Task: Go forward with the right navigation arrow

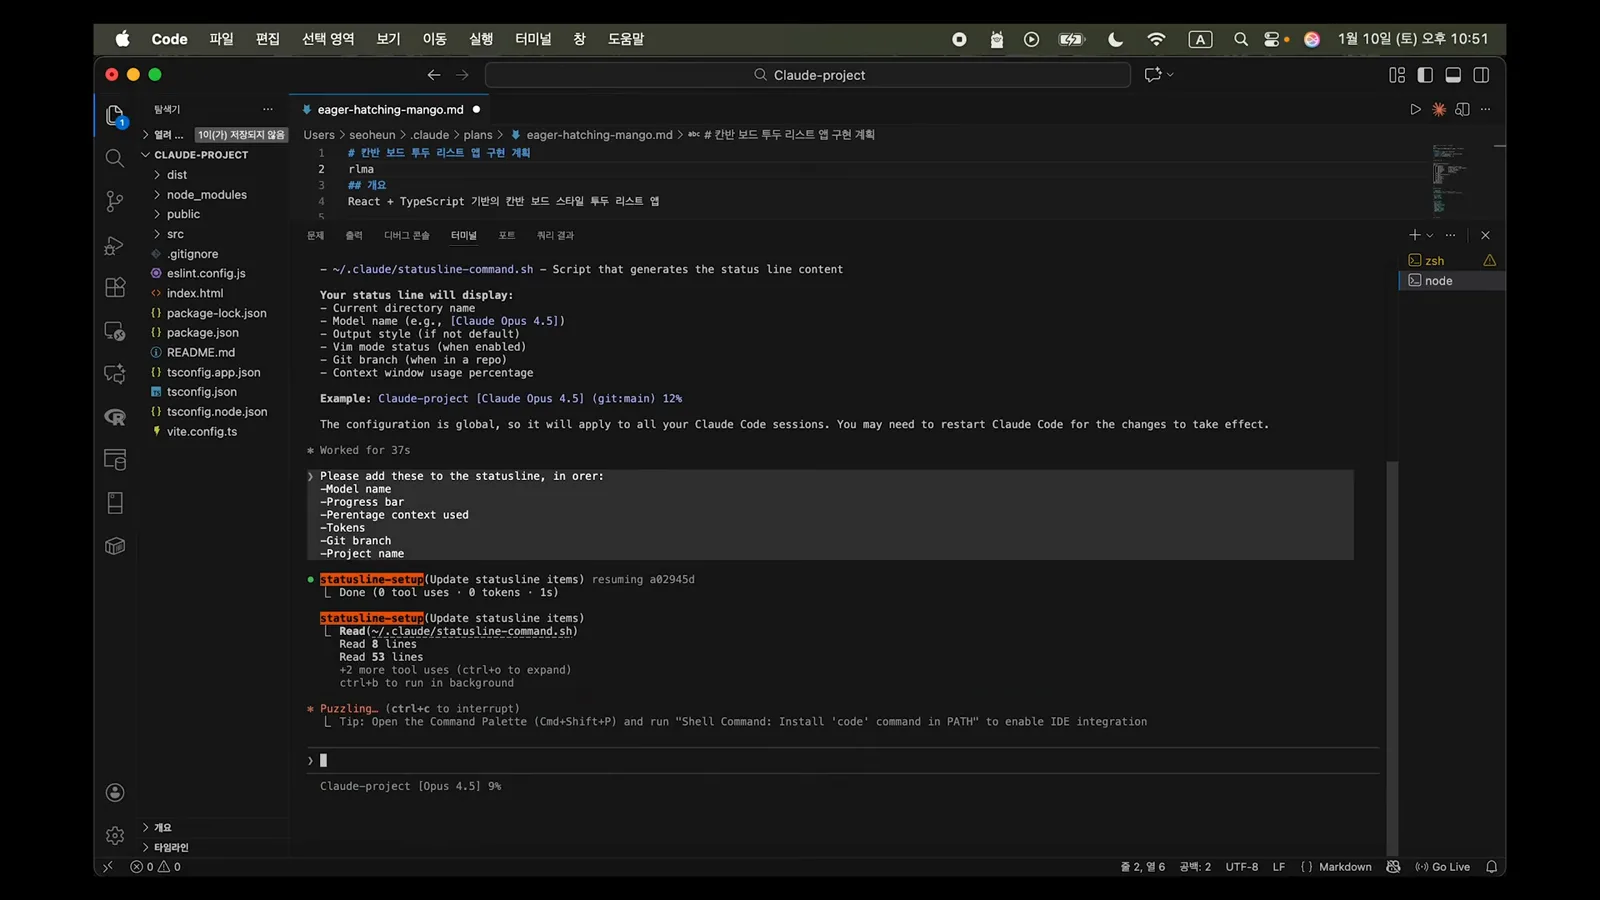Action: pos(462,75)
